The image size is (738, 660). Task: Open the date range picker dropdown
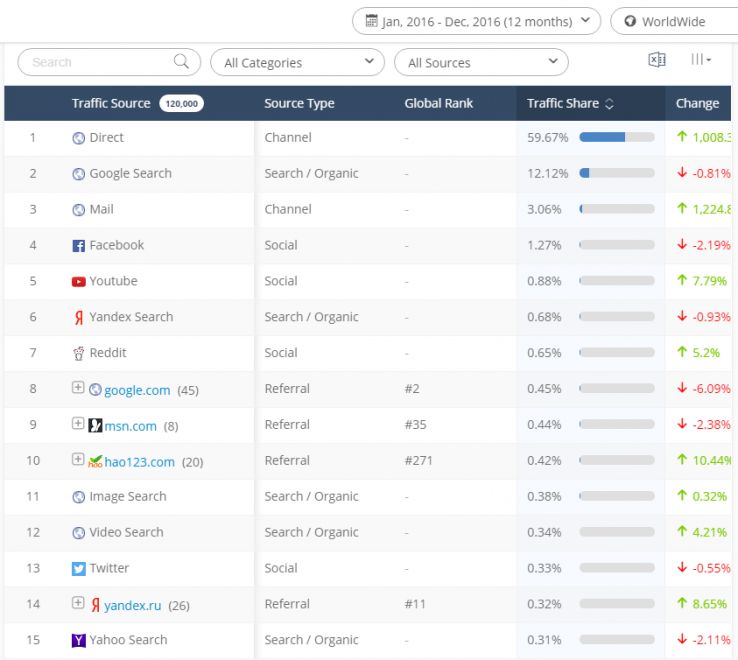(x=476, y=21)
